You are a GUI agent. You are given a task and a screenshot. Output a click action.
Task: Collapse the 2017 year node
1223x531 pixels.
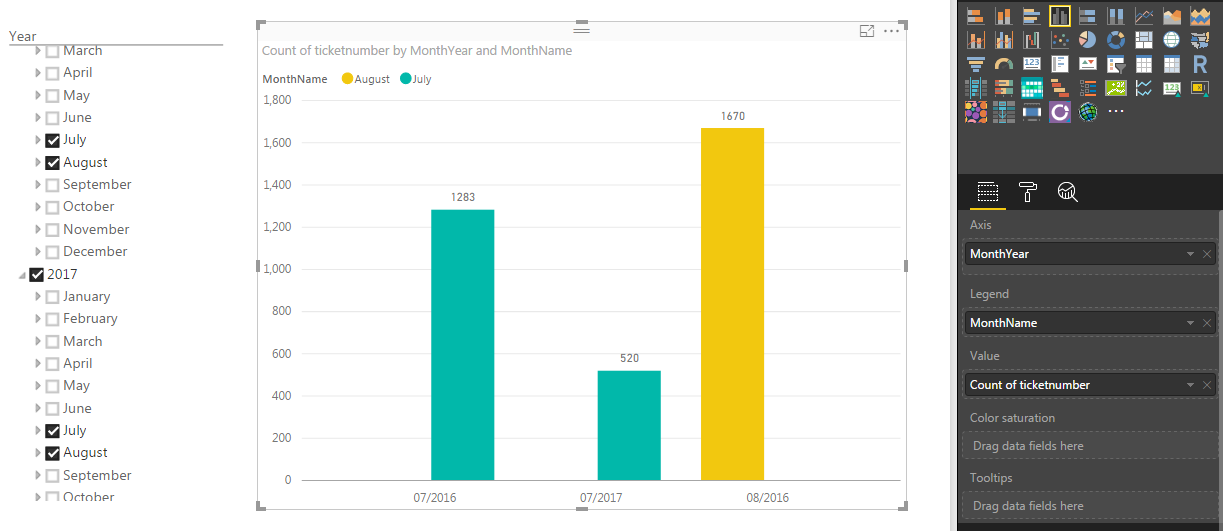(x=23, y=275)
